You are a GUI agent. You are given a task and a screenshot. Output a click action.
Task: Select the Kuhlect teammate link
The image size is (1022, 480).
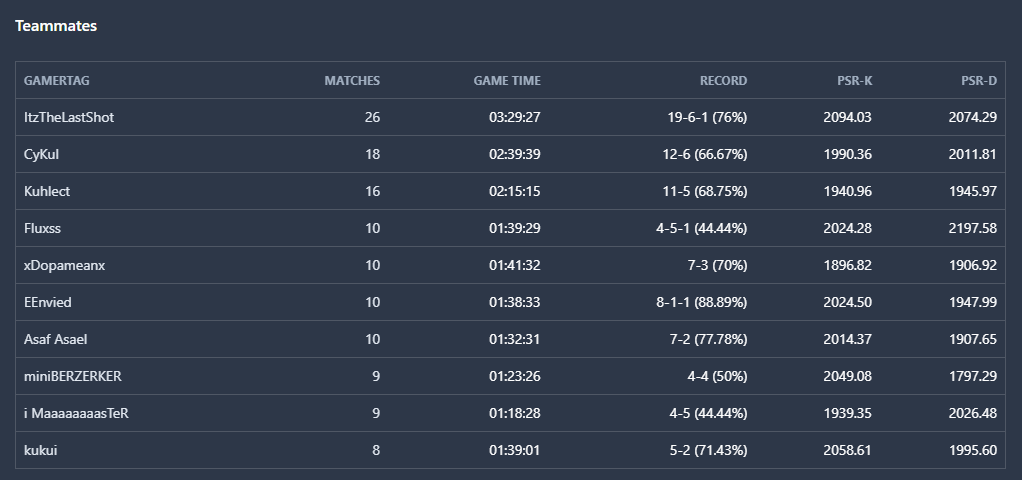pyautogui.click(x=47, y=191)
